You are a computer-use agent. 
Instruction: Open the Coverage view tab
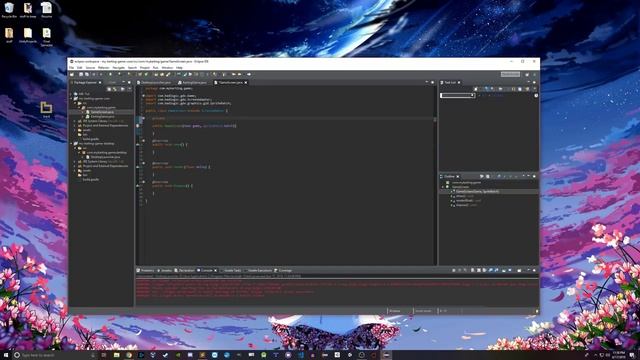[x=283, y=270]
